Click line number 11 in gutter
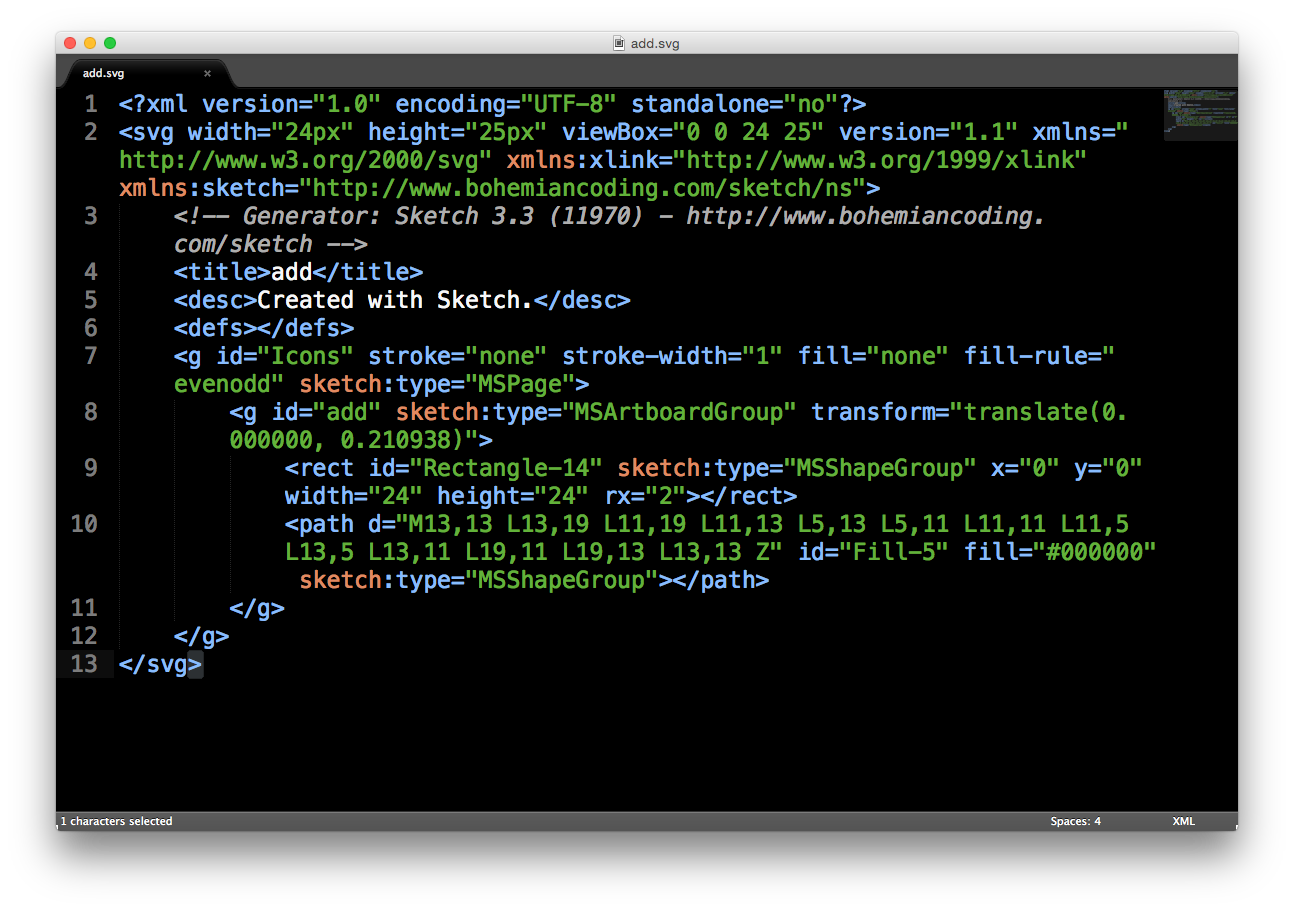Screen dimensions: 1294x911 [84, 608]
